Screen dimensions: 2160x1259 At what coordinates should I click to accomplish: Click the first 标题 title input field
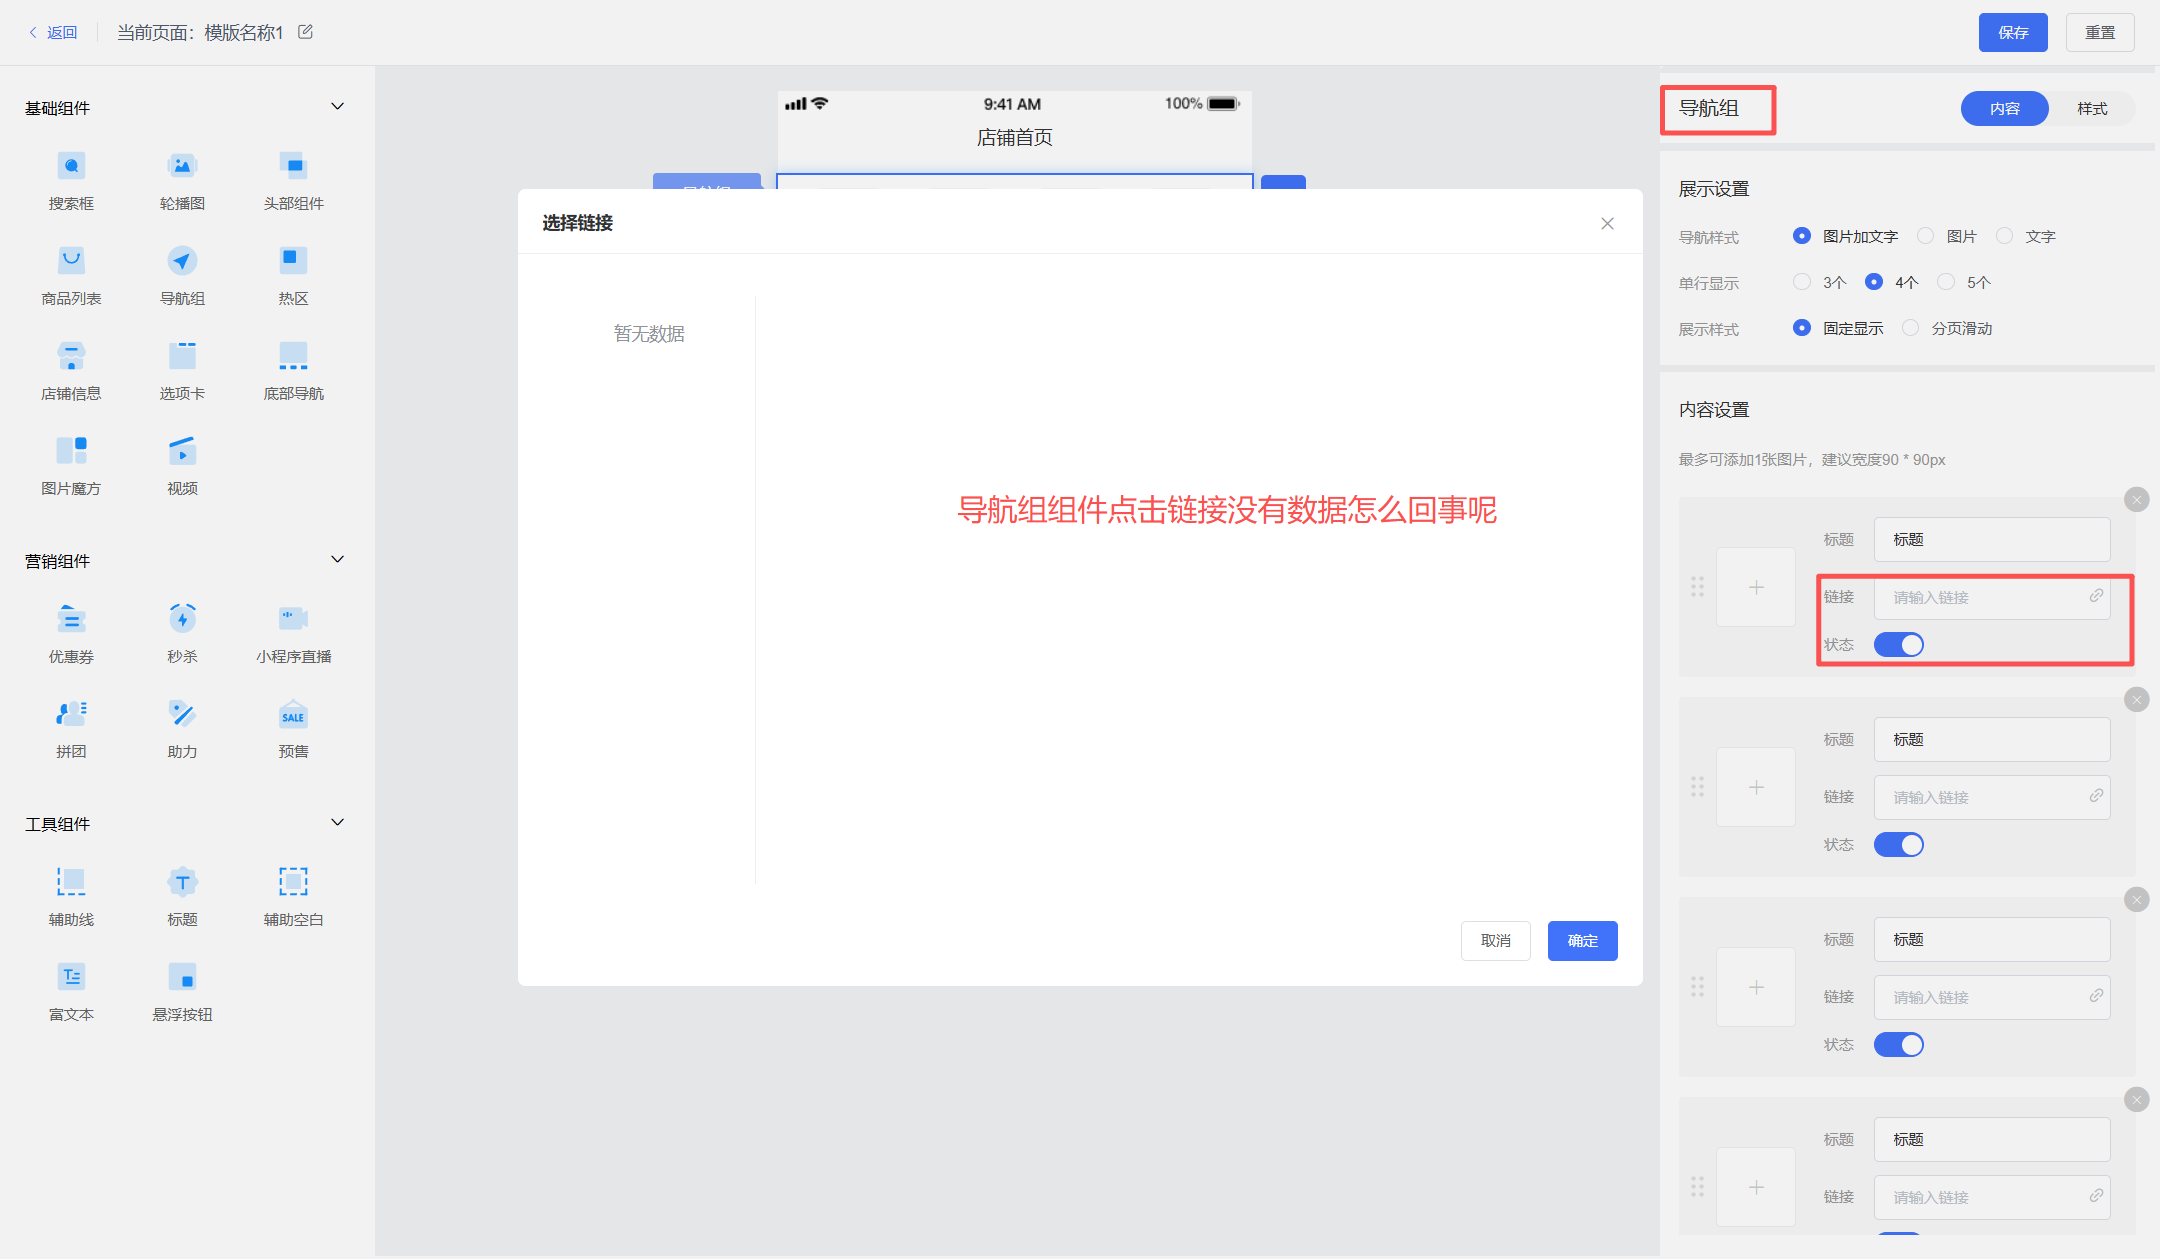(1991, 540)
